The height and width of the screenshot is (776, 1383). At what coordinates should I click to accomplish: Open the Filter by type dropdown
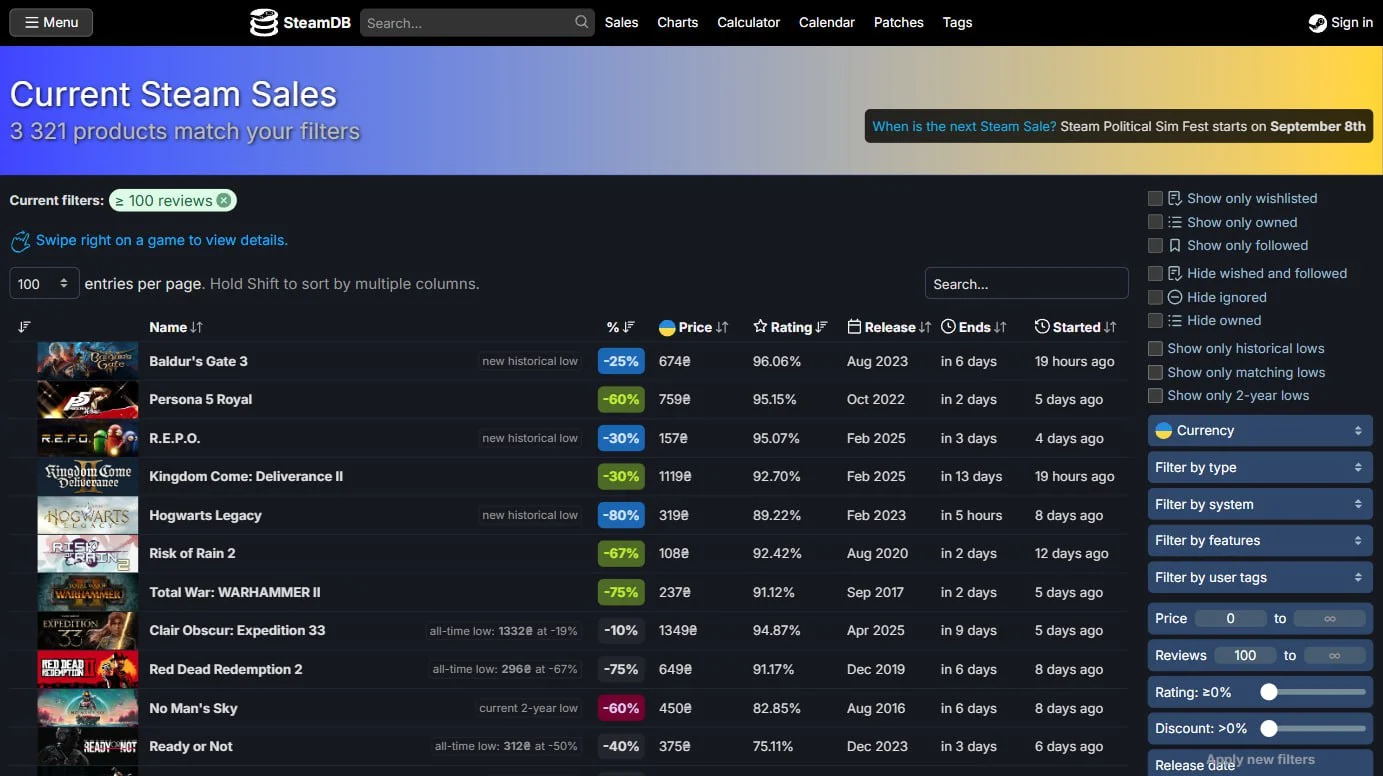[1260, 467]
